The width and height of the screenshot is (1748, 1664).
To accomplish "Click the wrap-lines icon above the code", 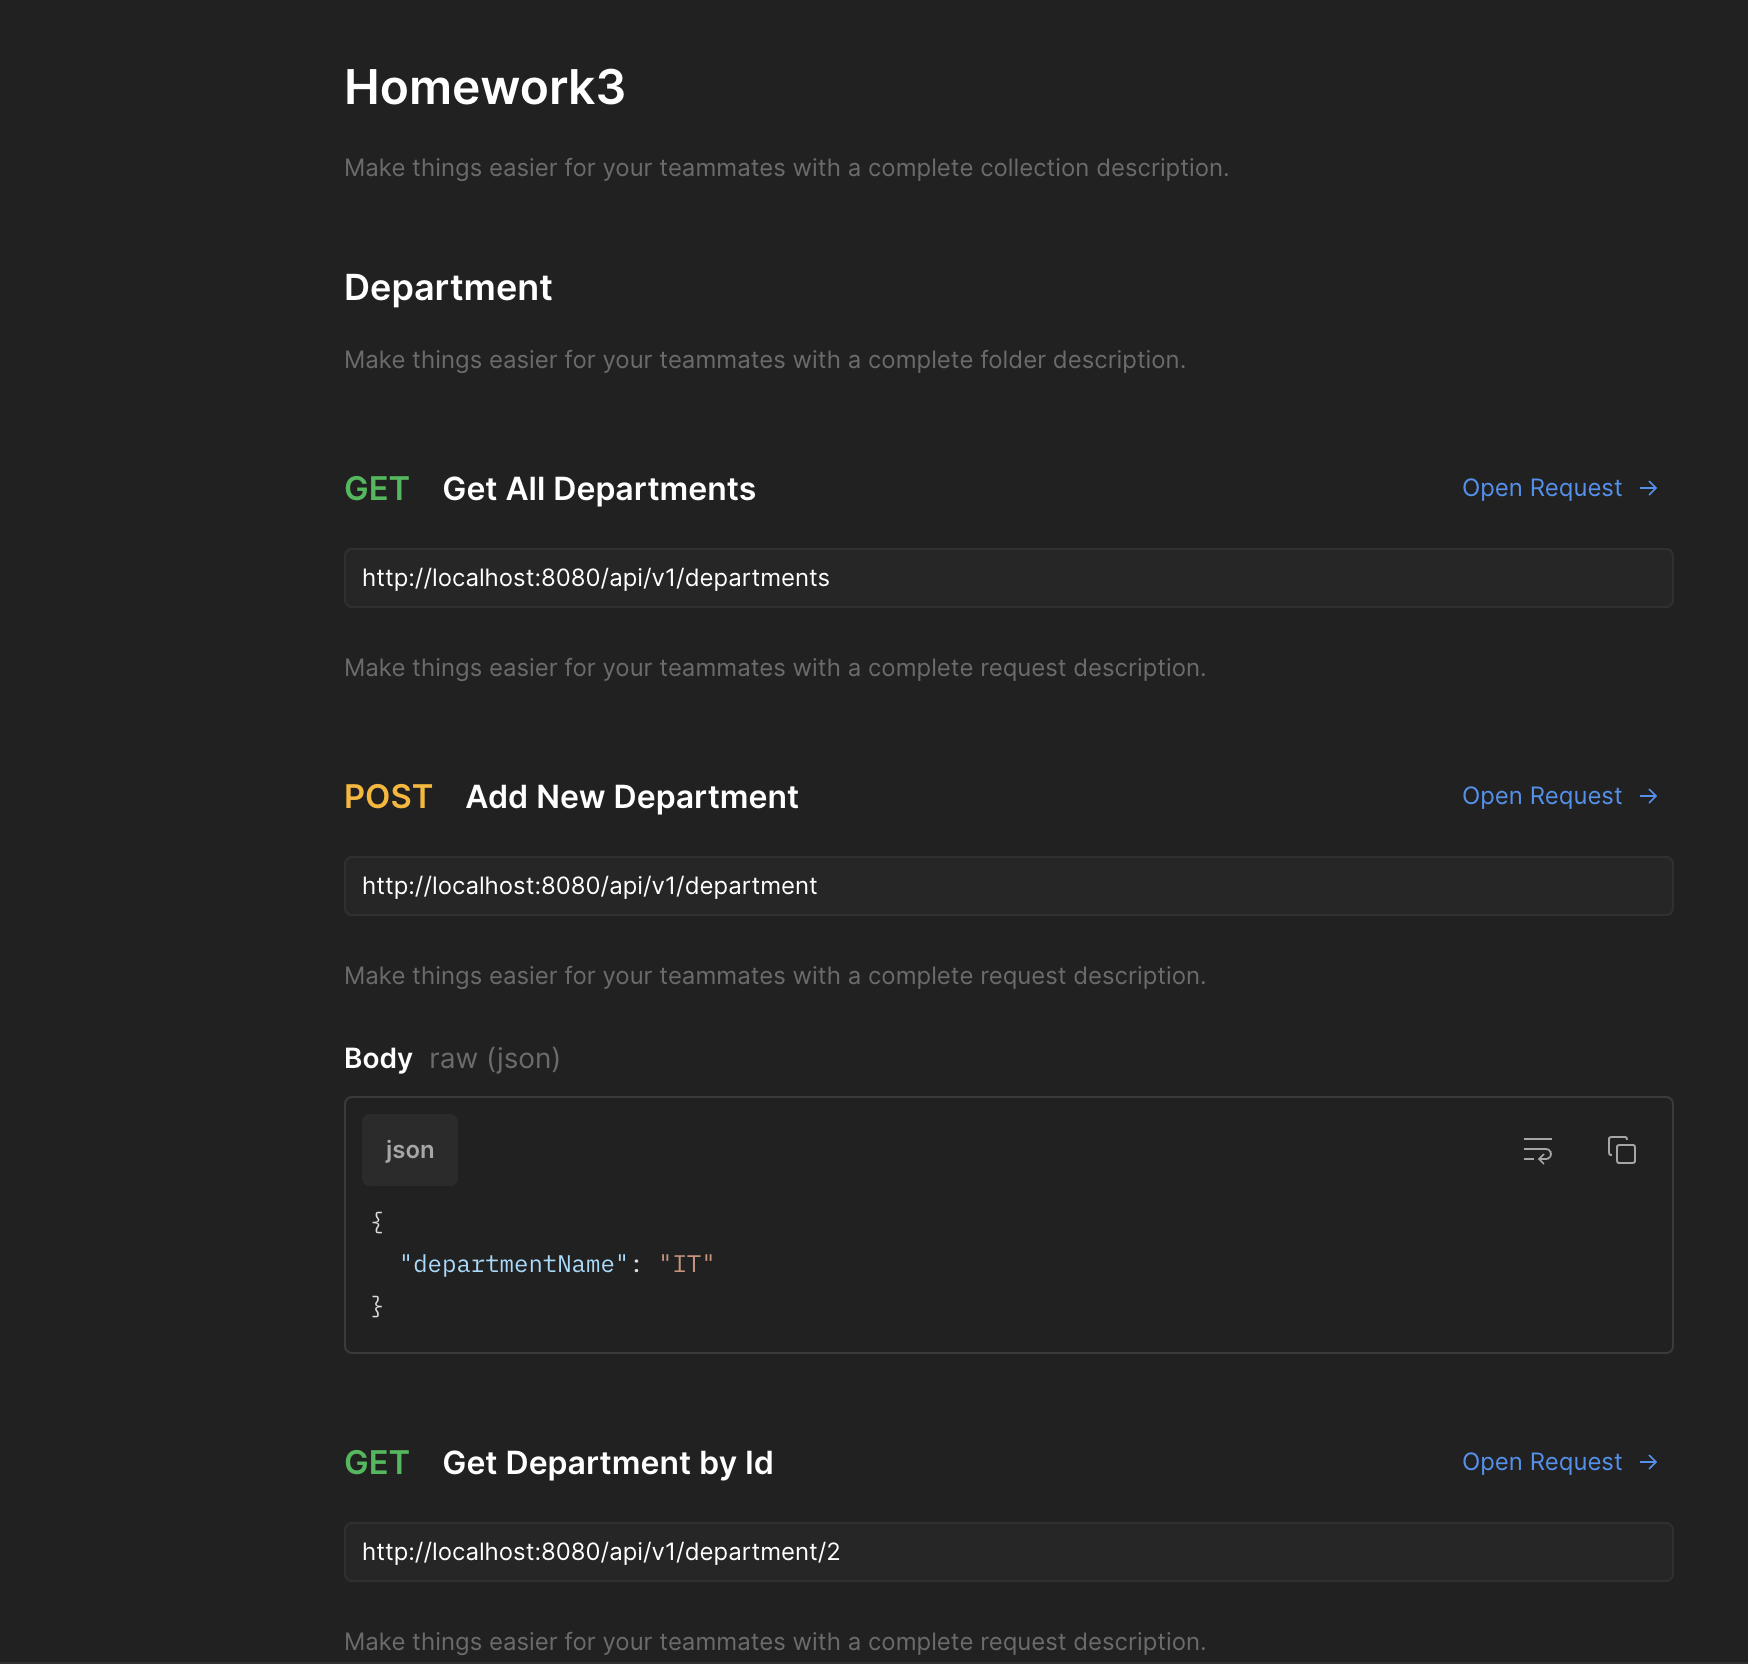I will click(x=1537, y=1150).
